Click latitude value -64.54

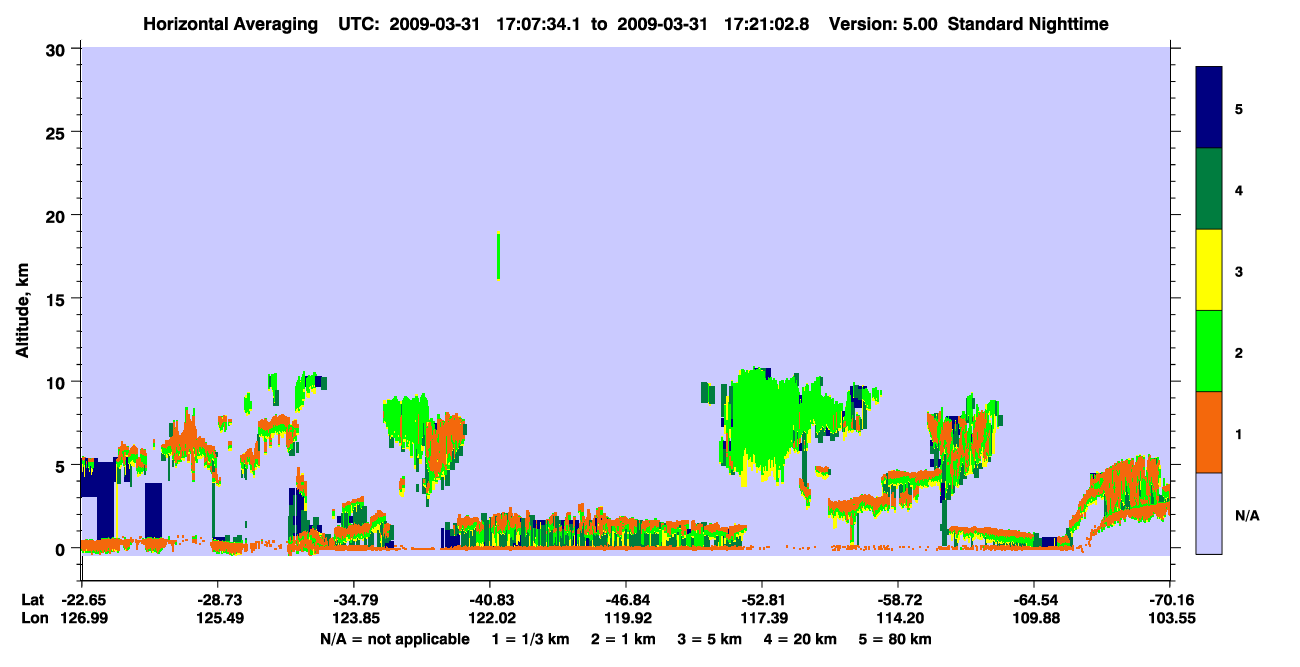coord(1033,600)
